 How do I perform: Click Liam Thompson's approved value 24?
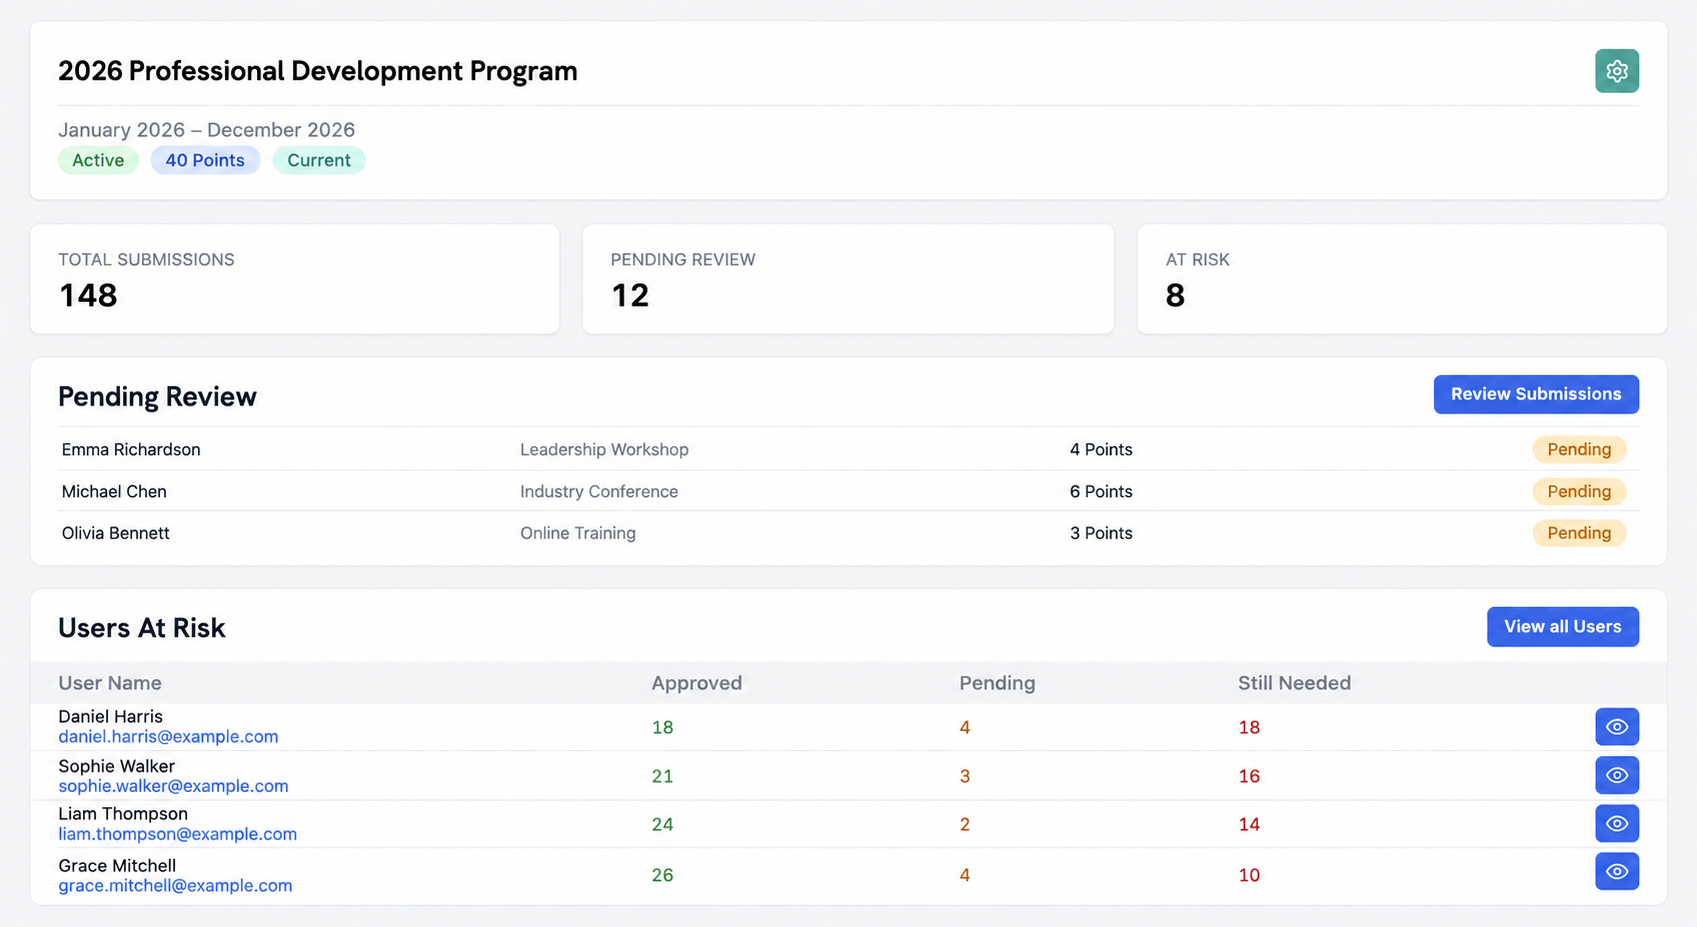662,825
